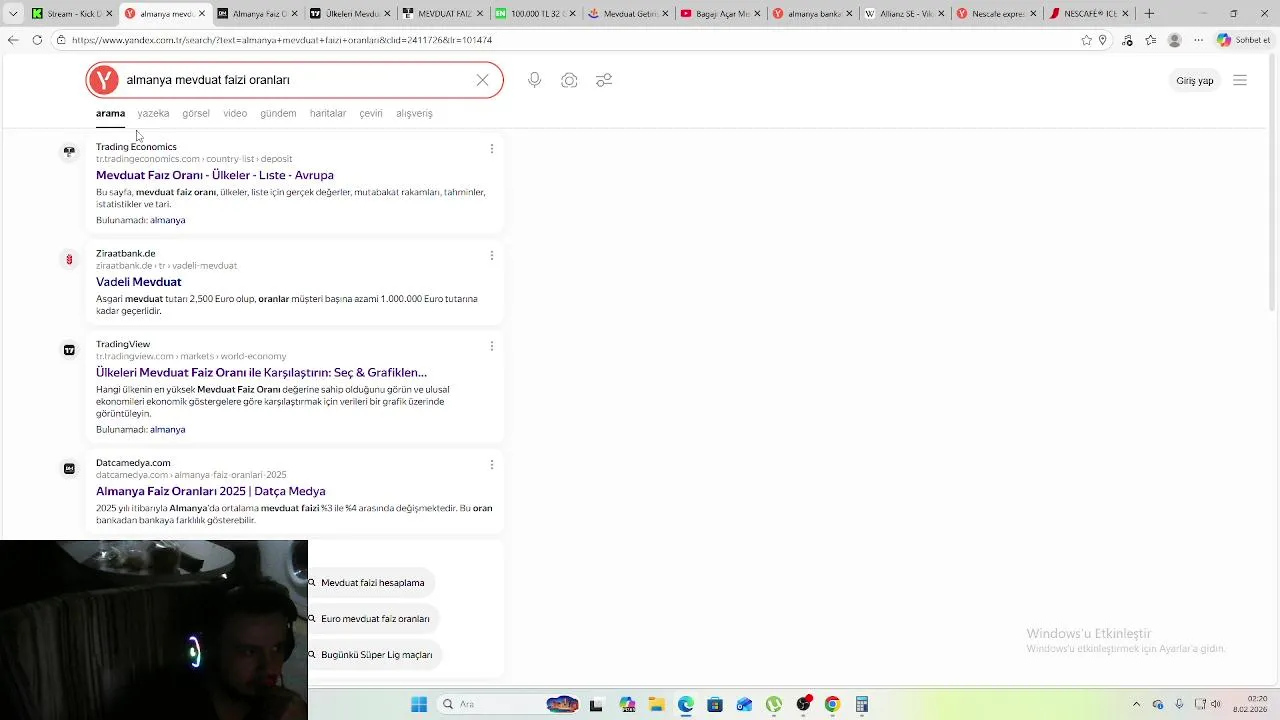Click Giriş yap sign-in button

coord(1194,80)
